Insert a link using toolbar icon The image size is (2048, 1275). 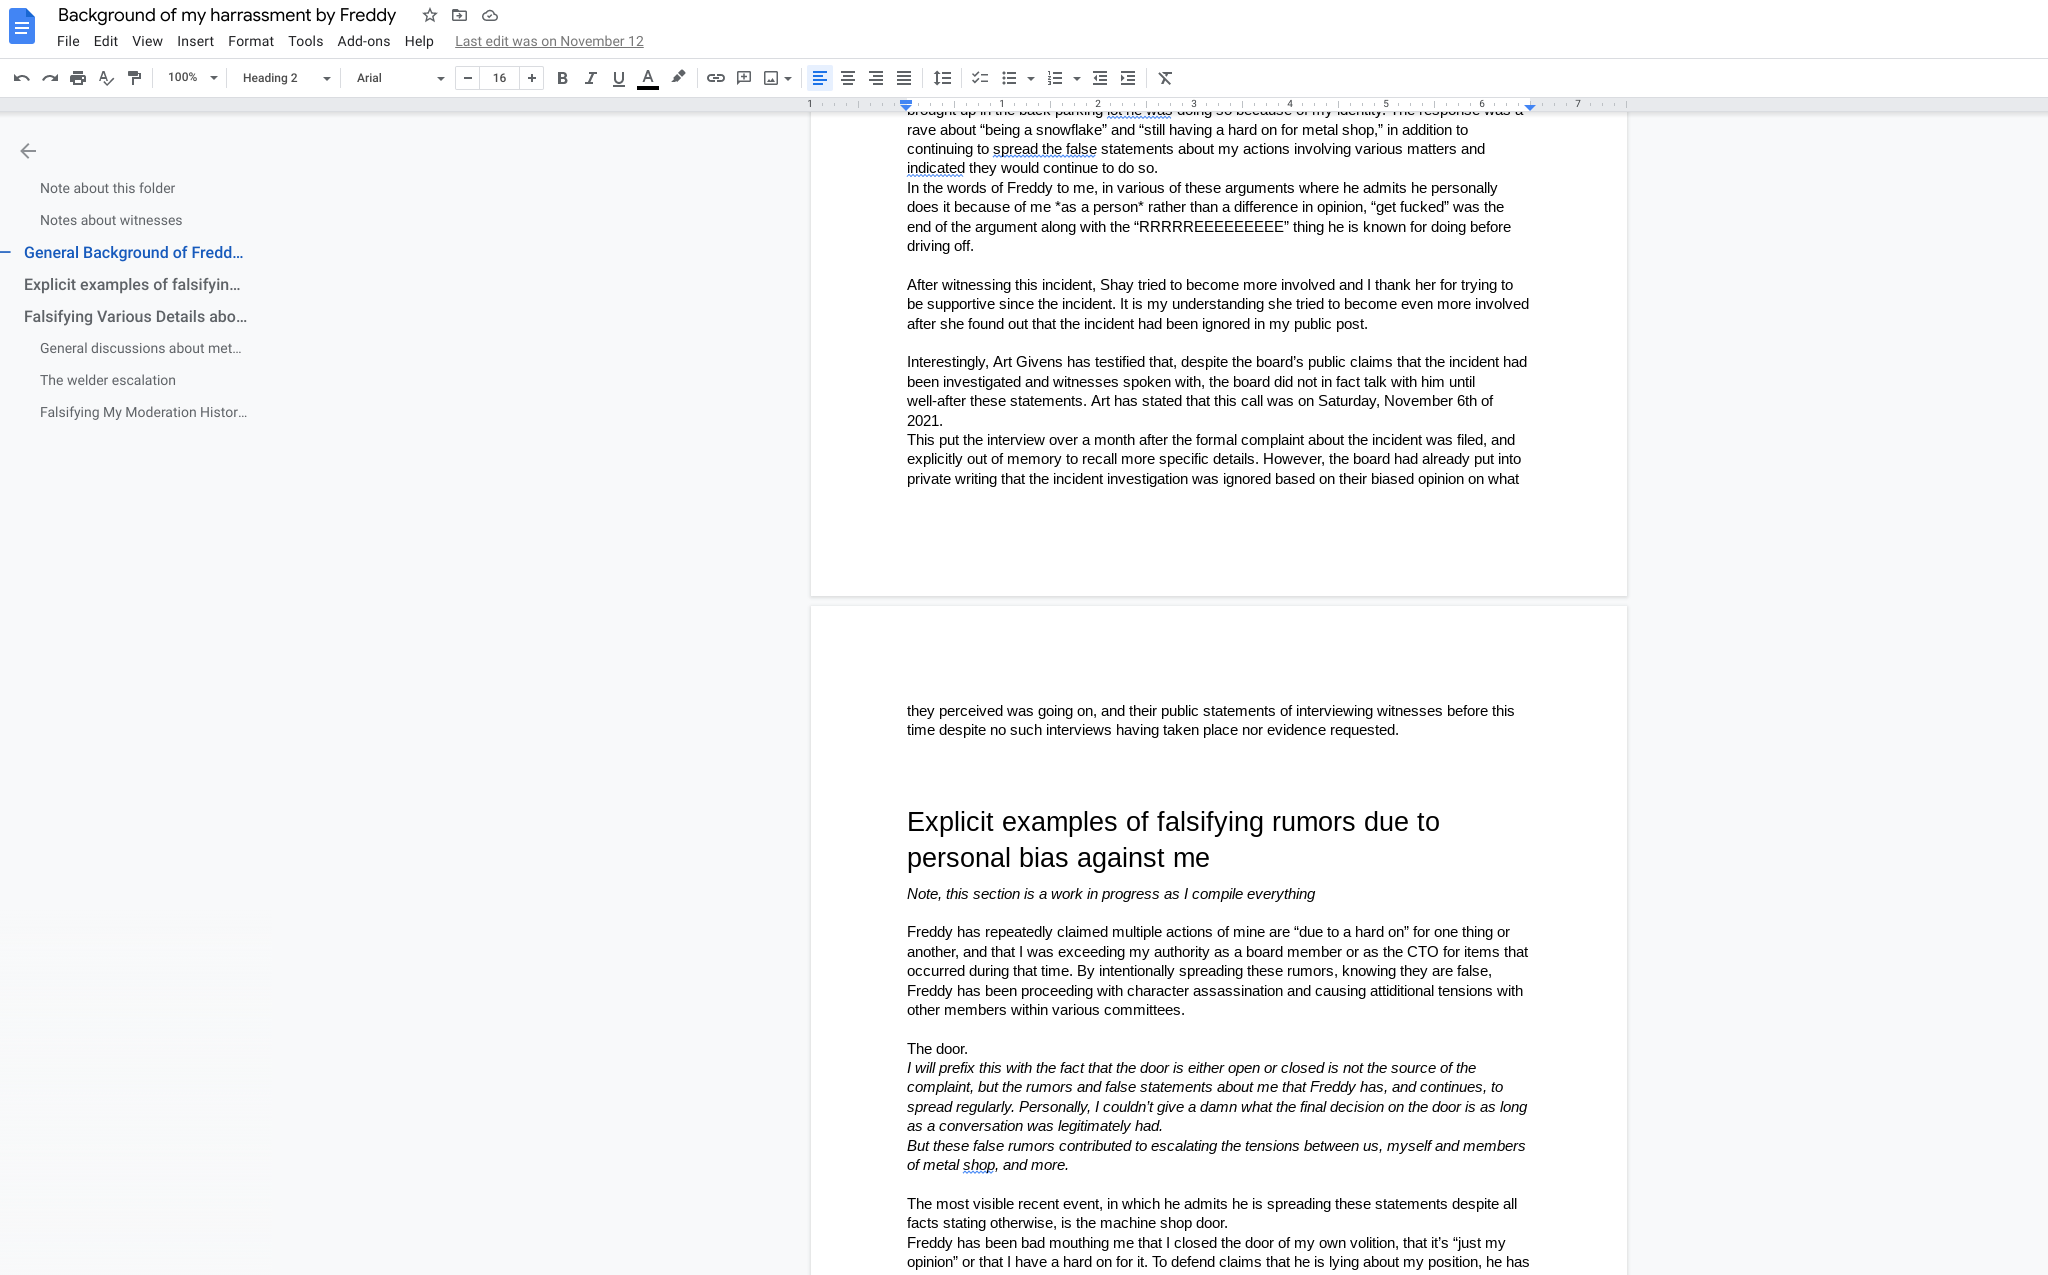pyautogui.click(x=716, y=78)
